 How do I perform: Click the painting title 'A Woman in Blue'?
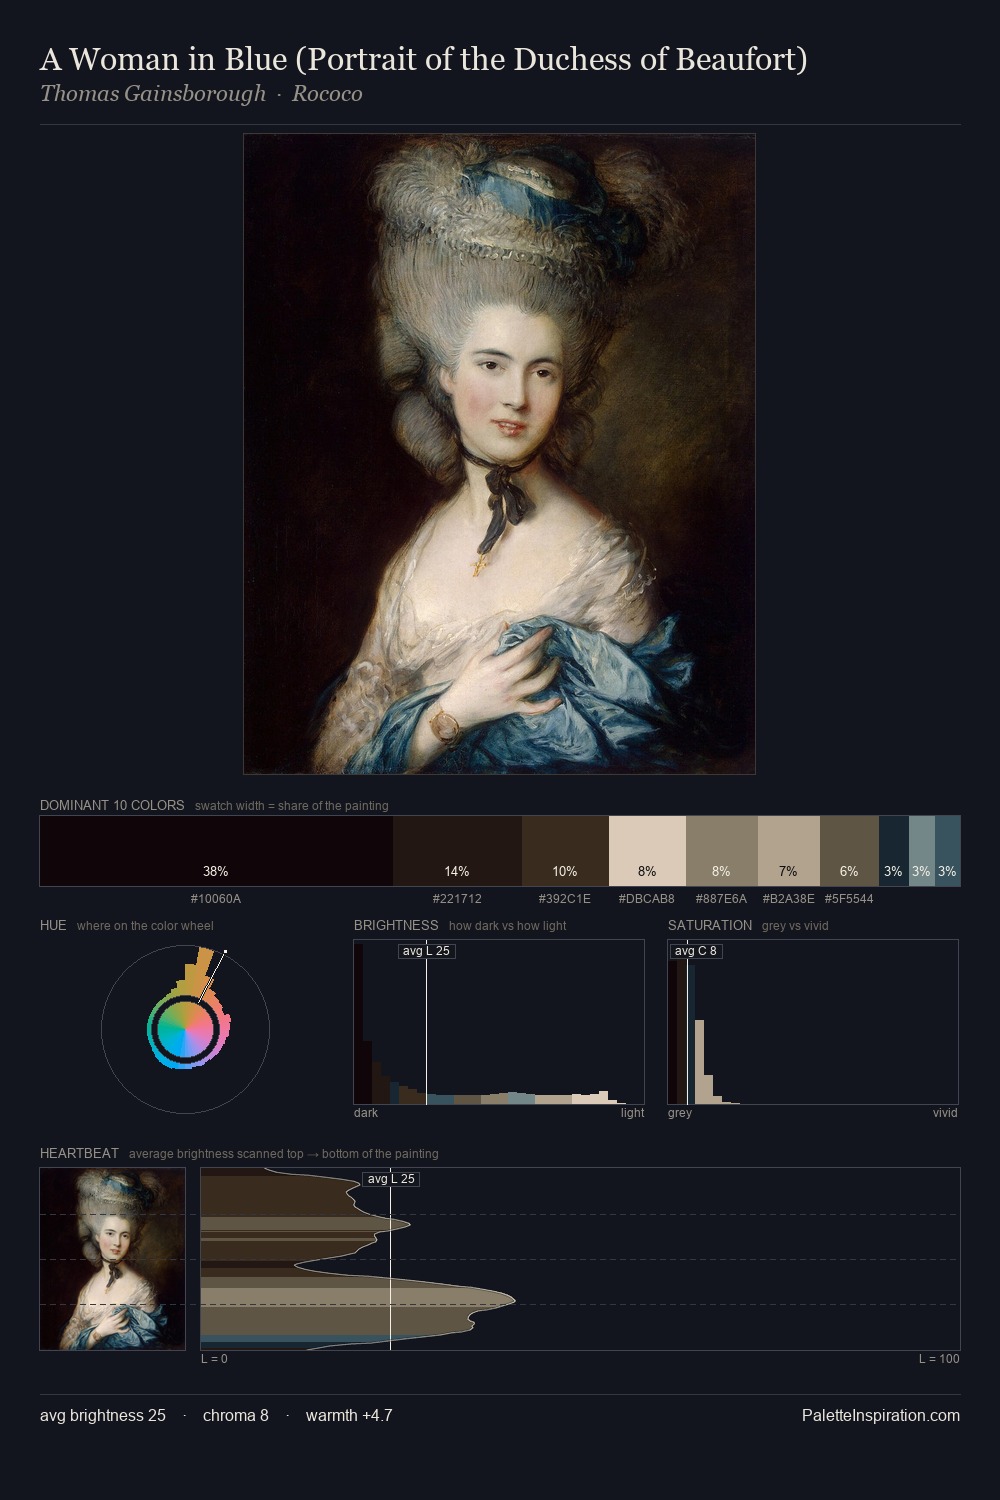(x=423, y=60)
